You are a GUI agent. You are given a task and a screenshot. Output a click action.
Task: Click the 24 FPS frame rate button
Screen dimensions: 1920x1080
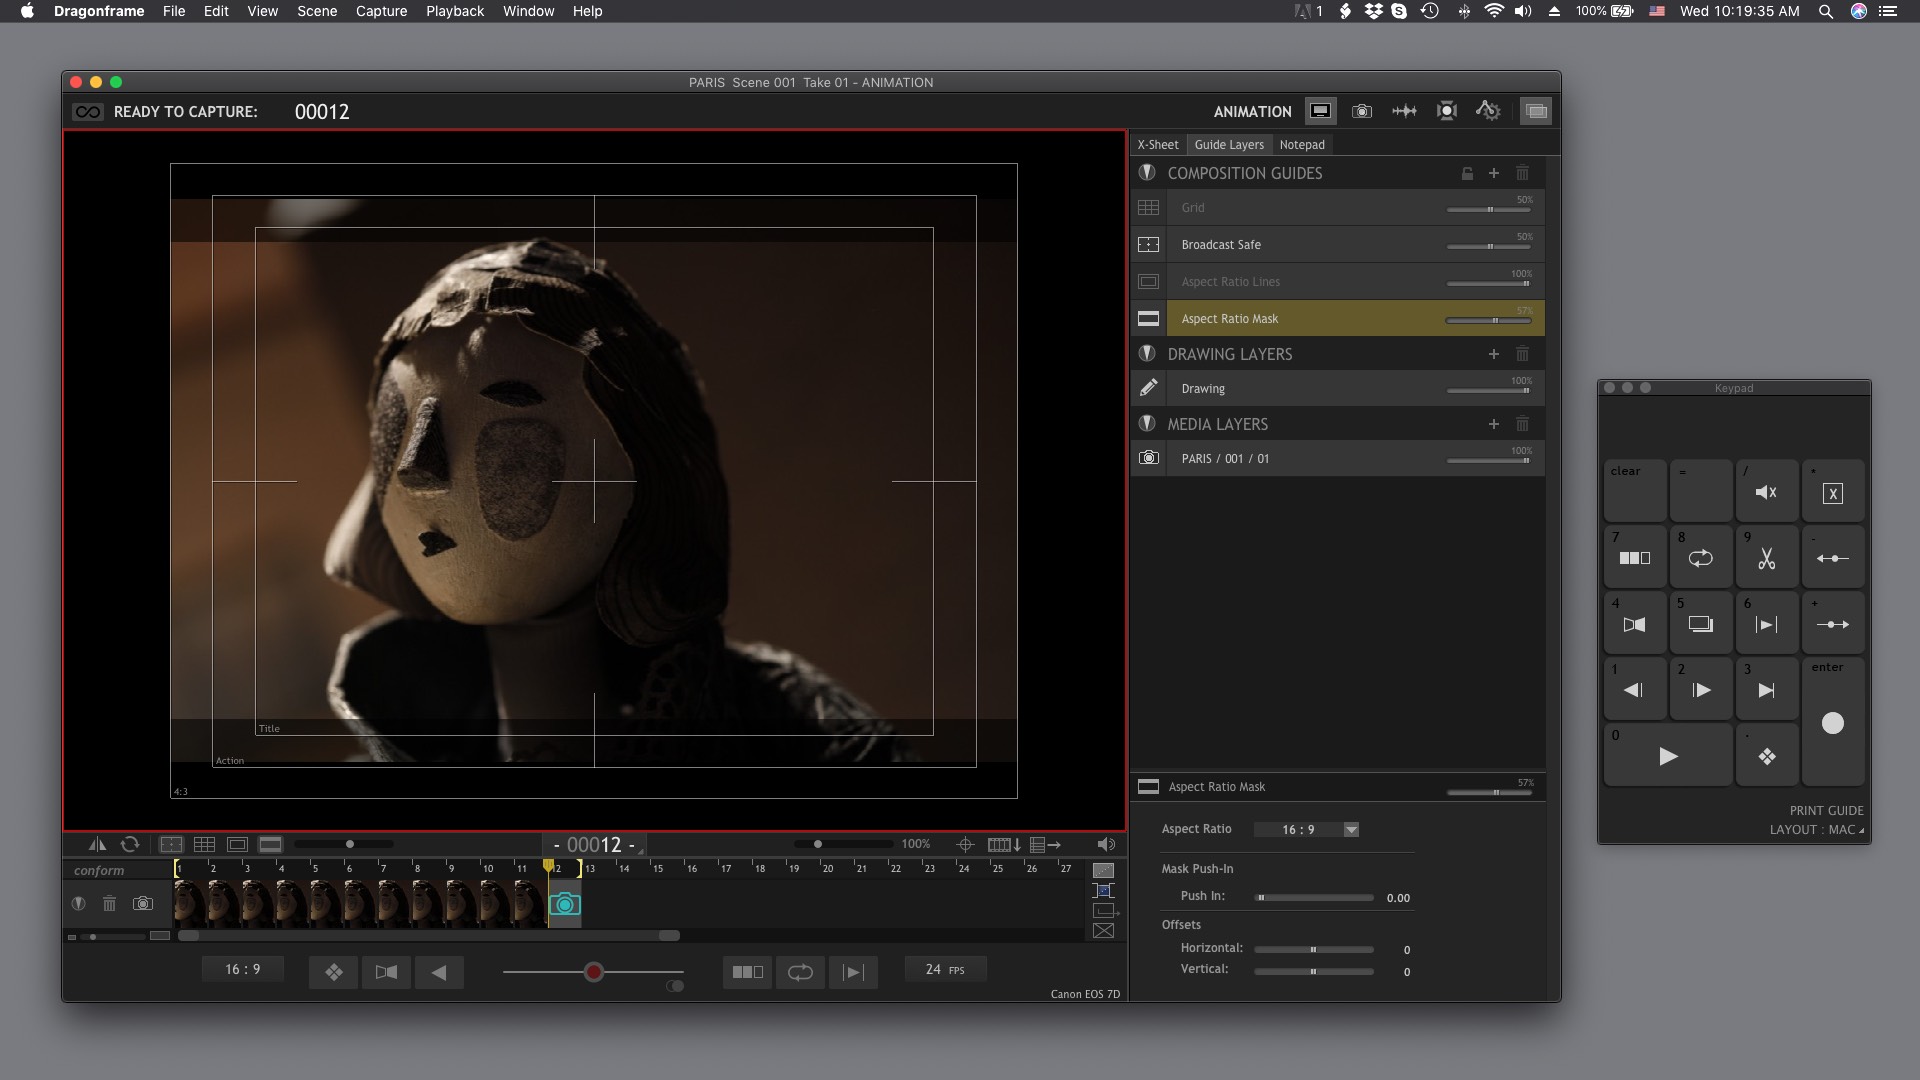click(945, 970)
